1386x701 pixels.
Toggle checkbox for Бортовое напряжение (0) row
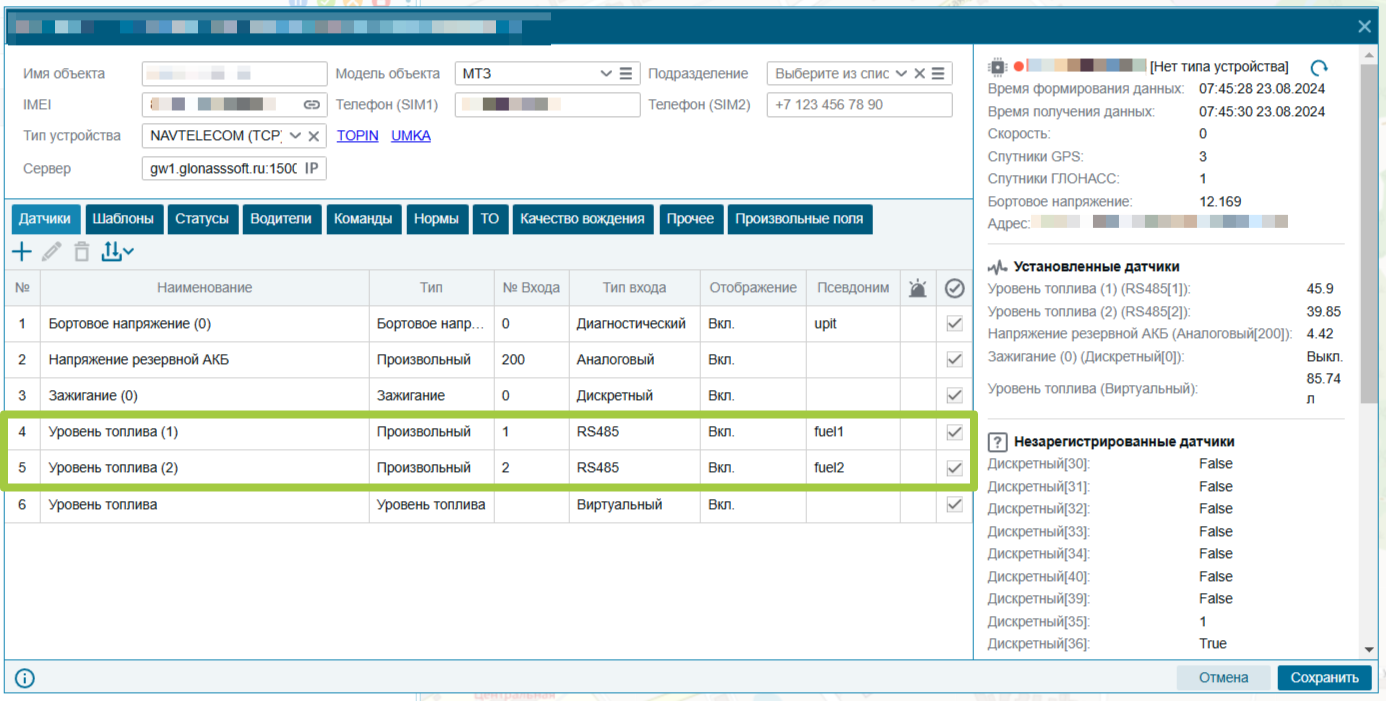954,324
